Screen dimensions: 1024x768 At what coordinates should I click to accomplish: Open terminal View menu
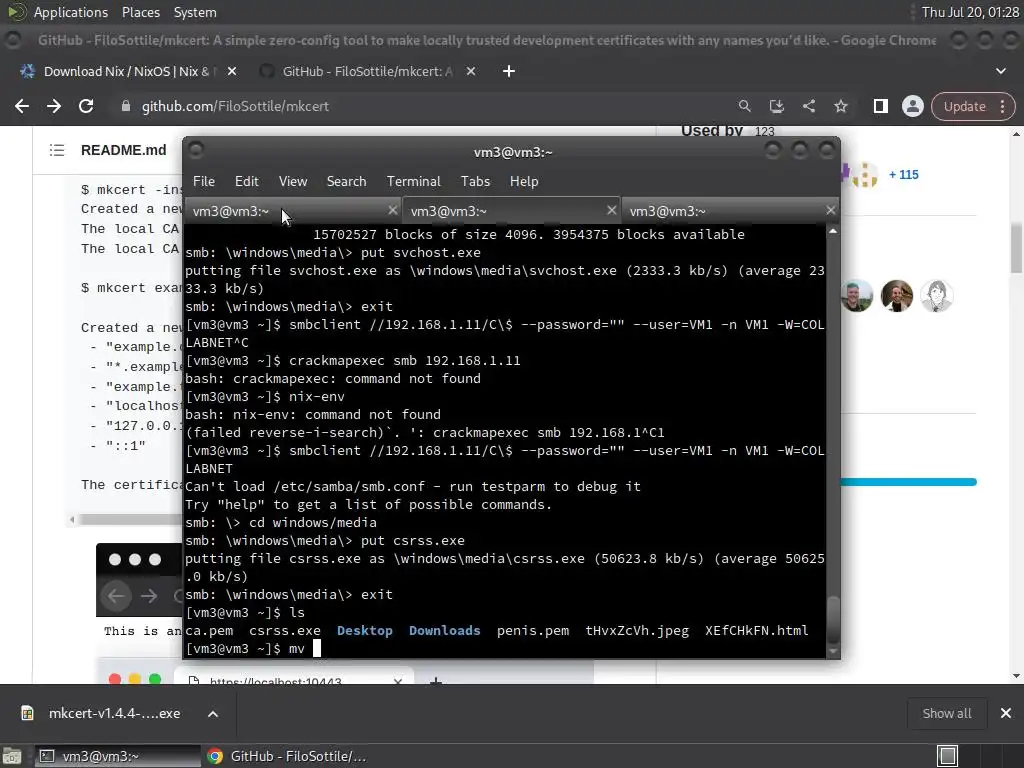(293, 182)
